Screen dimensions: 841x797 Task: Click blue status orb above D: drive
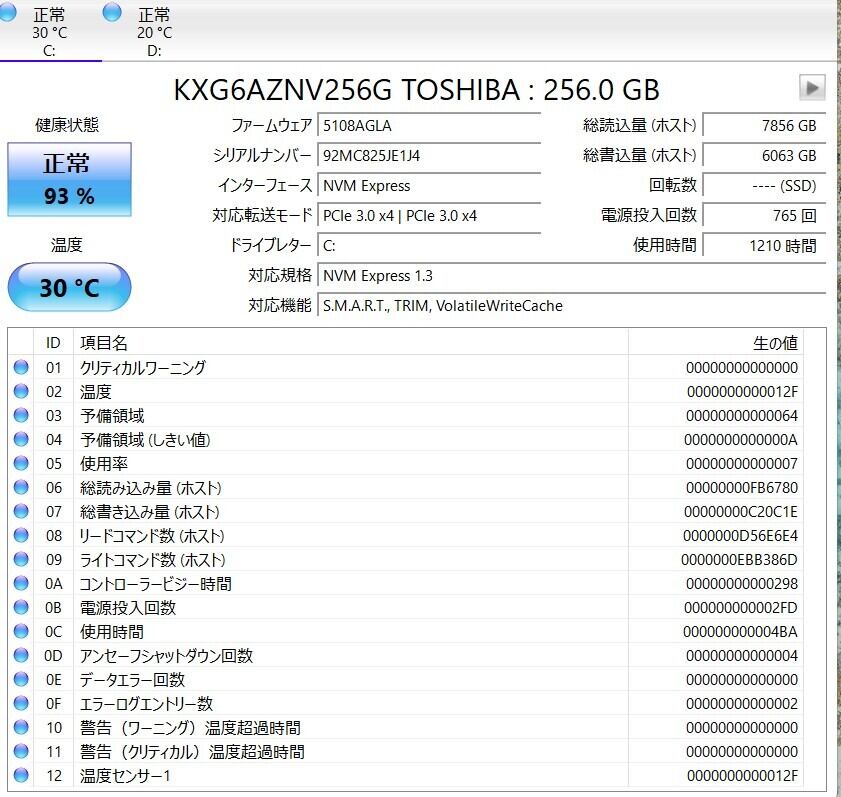click(x=113, y=13)
